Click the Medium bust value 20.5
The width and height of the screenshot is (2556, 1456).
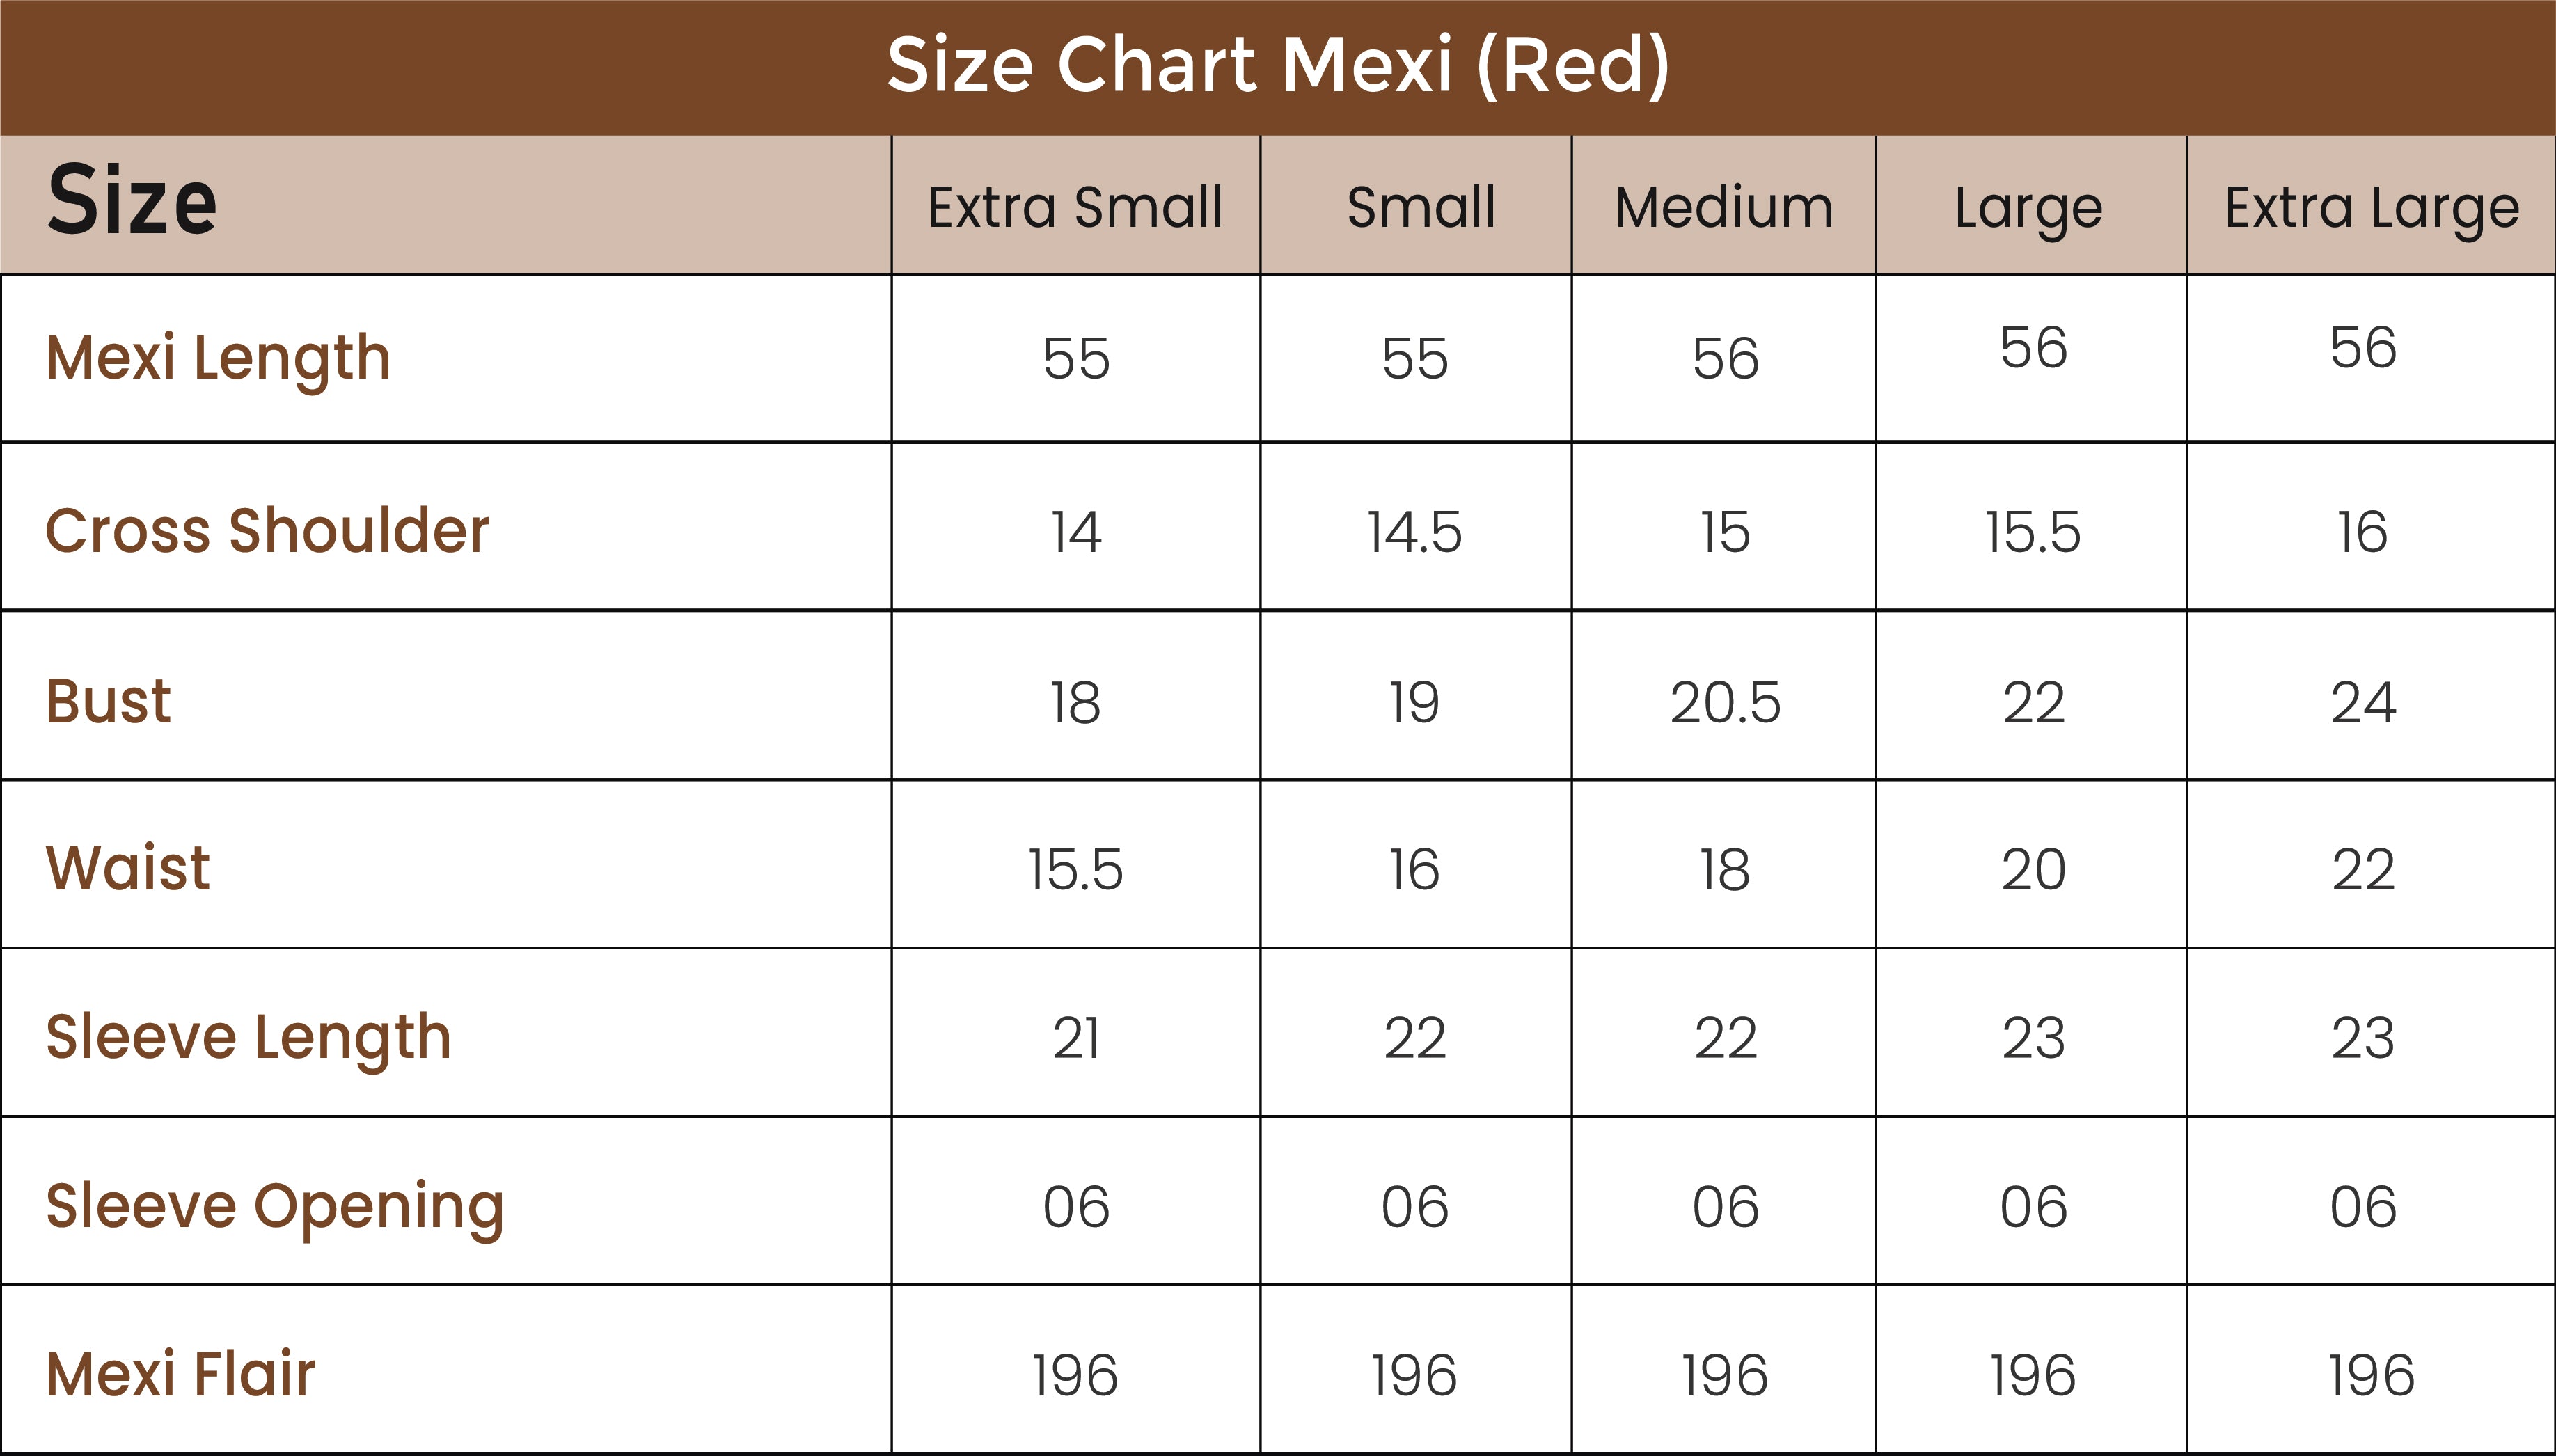click(x=1725, y=702)
